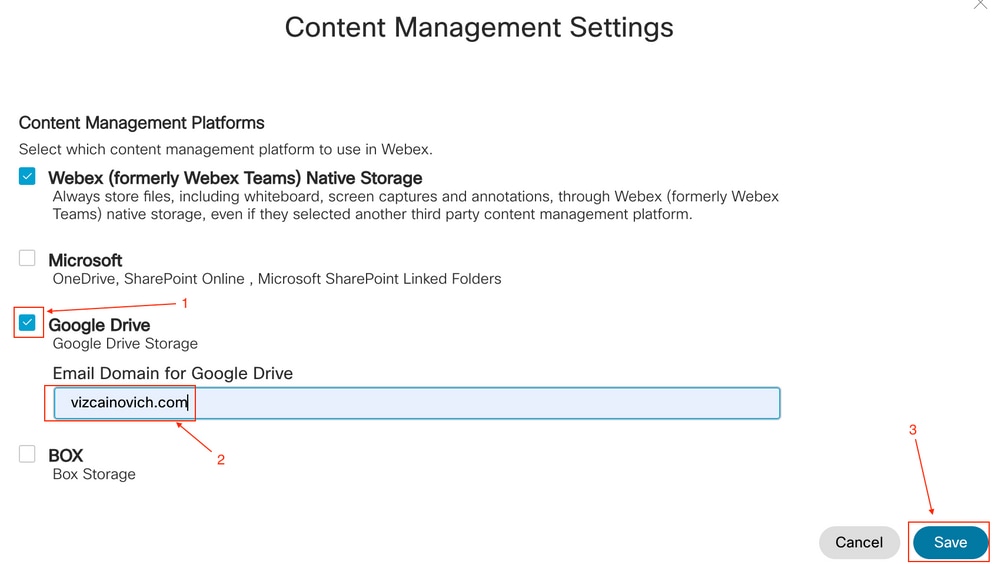
Task: Uncheck the Webex Native Storage checkbox
Action: 27,176
